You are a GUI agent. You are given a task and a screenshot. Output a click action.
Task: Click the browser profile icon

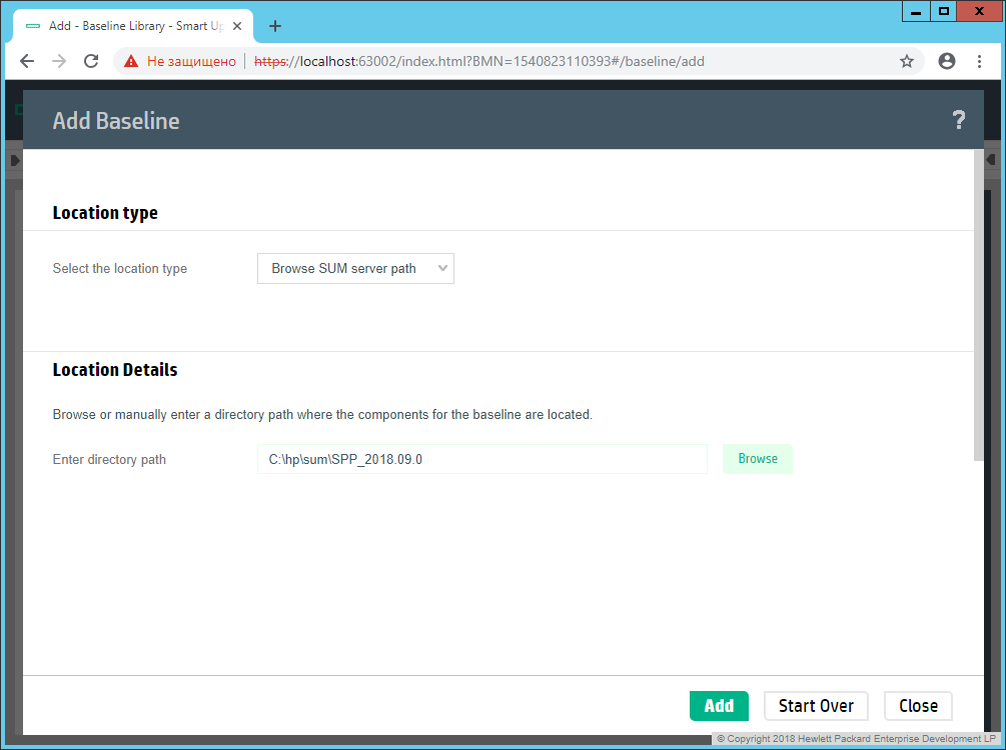point(946,61)
